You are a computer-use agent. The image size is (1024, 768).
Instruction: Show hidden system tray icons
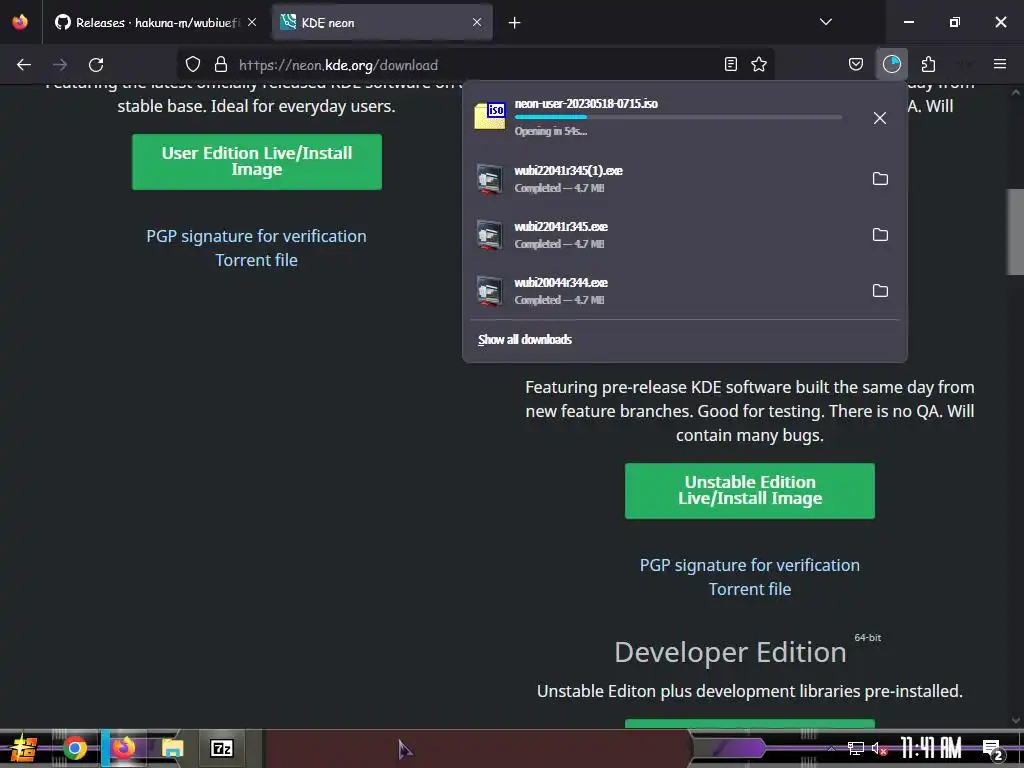coord(831,748)
